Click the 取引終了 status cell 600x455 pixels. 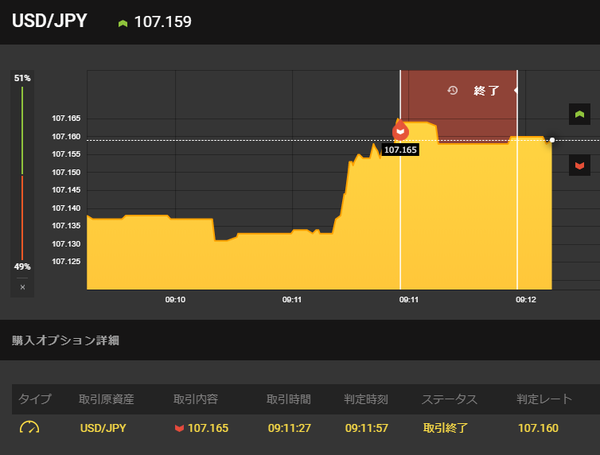pyautogui.click(x=445, y=428)
